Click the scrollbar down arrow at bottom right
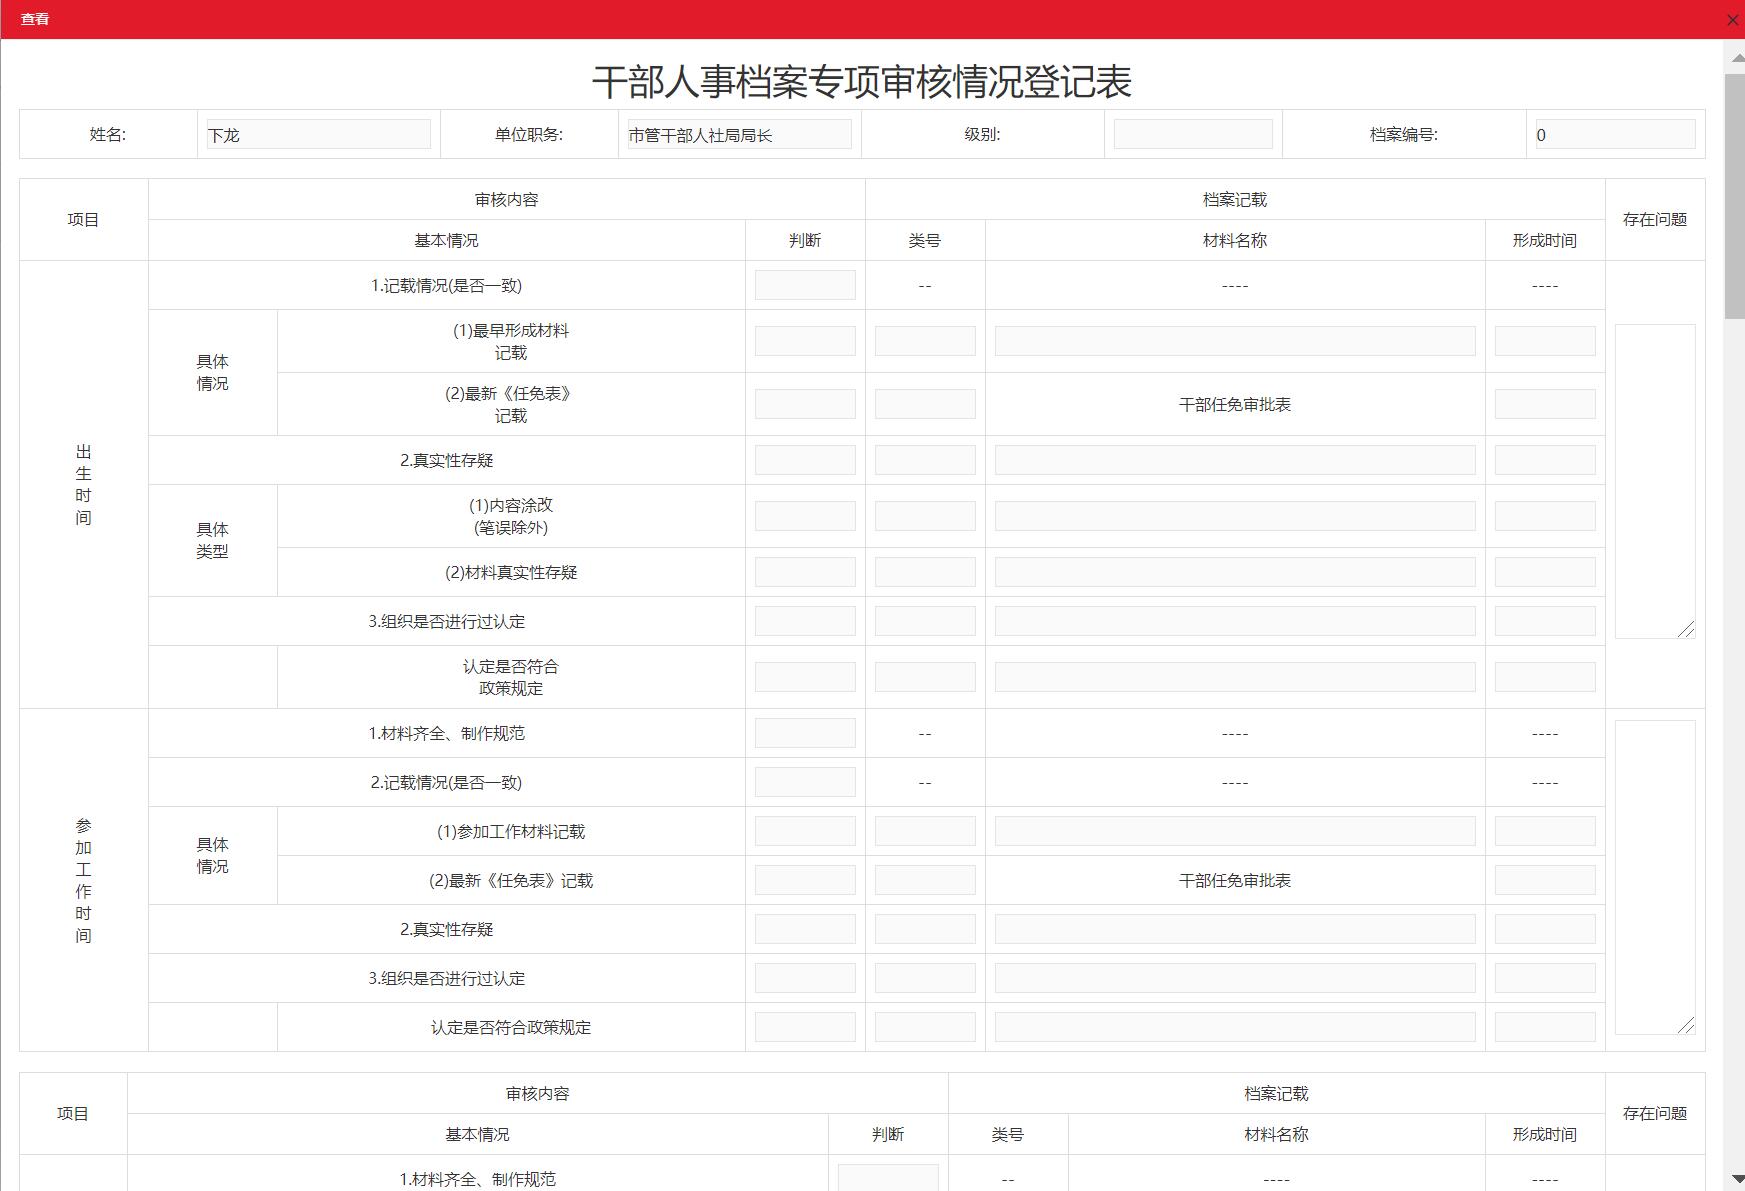Viewport: 1745px width, 1191px height. tap(1736, 1179)
